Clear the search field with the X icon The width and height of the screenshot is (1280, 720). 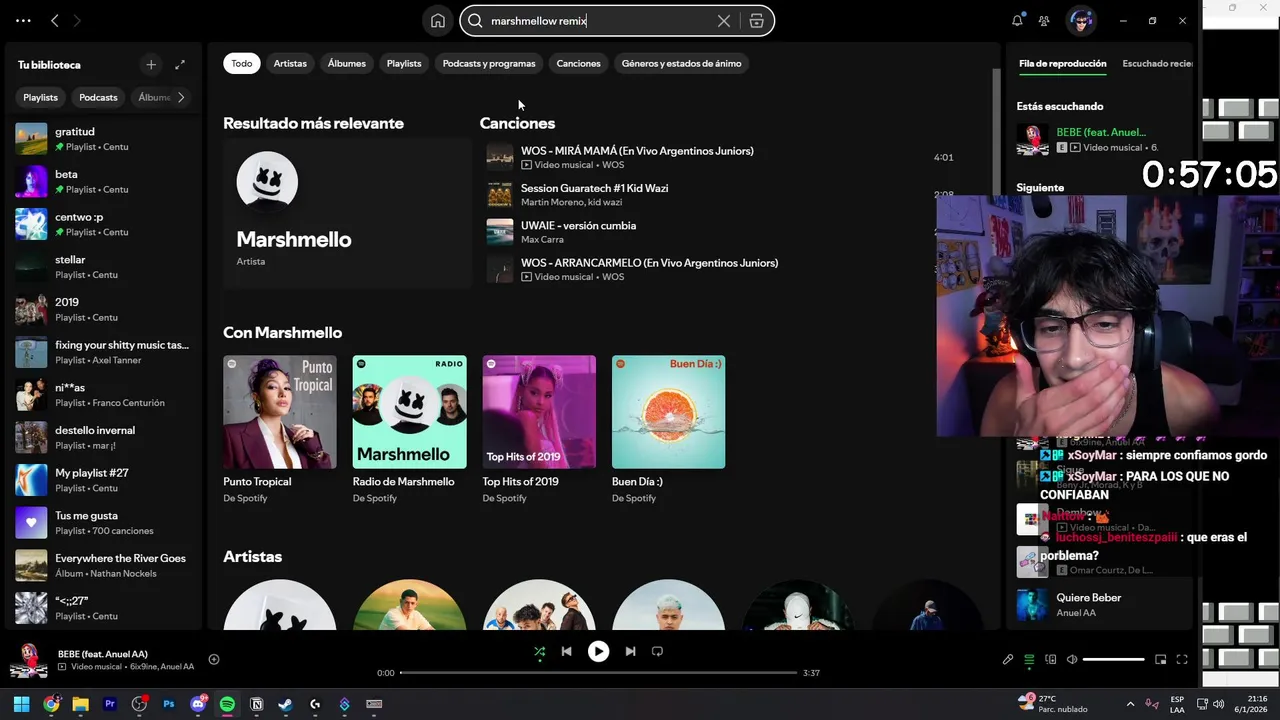click(x=724, y=21)
